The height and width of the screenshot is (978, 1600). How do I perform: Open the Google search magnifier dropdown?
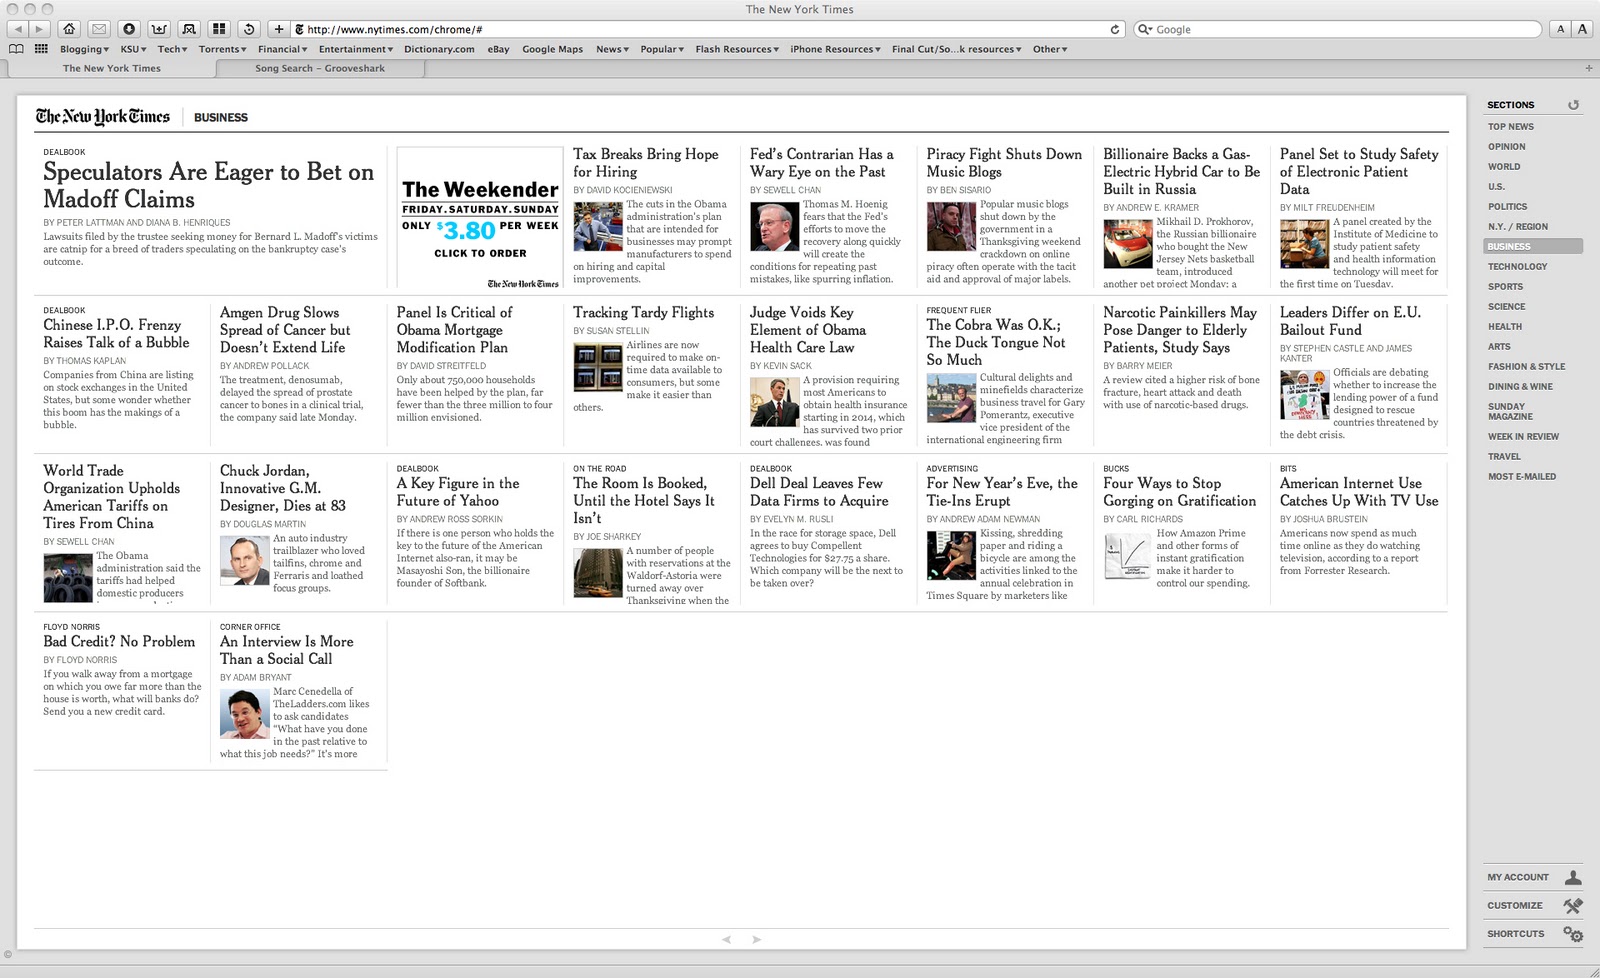(x=1146, y=30)
